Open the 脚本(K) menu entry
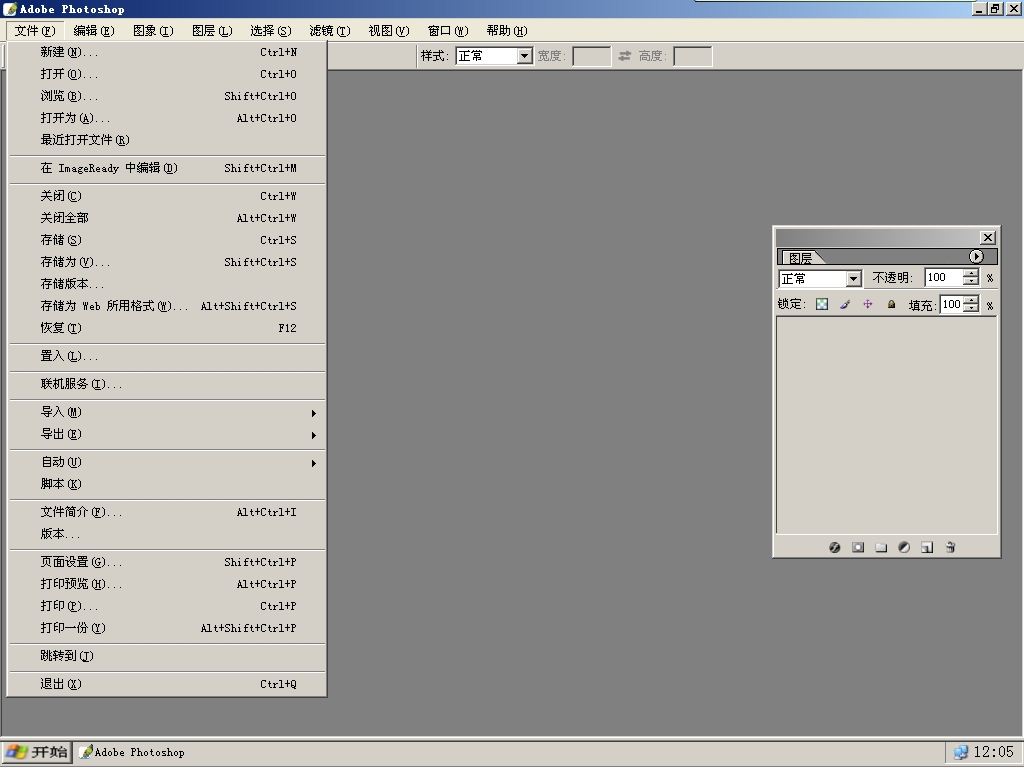Viewport: 1024px width, 768px height. [167, 484]
